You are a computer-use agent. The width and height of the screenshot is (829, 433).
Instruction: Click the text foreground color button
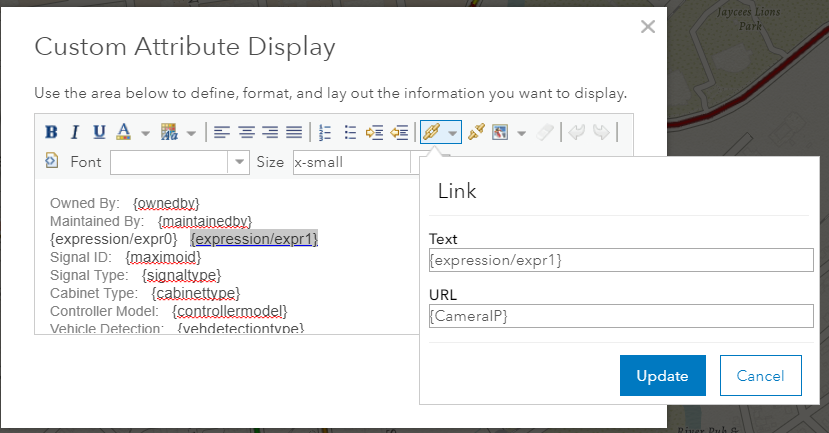(124, 132)
